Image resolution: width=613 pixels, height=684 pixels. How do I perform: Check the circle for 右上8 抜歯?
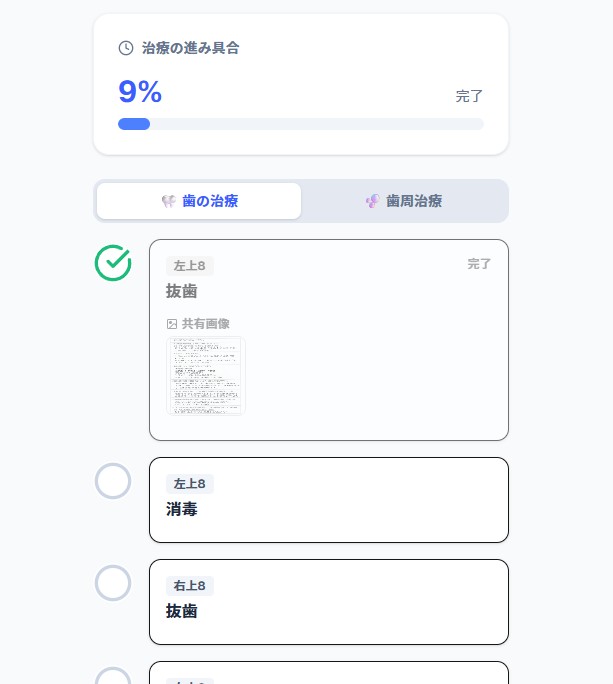(113, 583)
